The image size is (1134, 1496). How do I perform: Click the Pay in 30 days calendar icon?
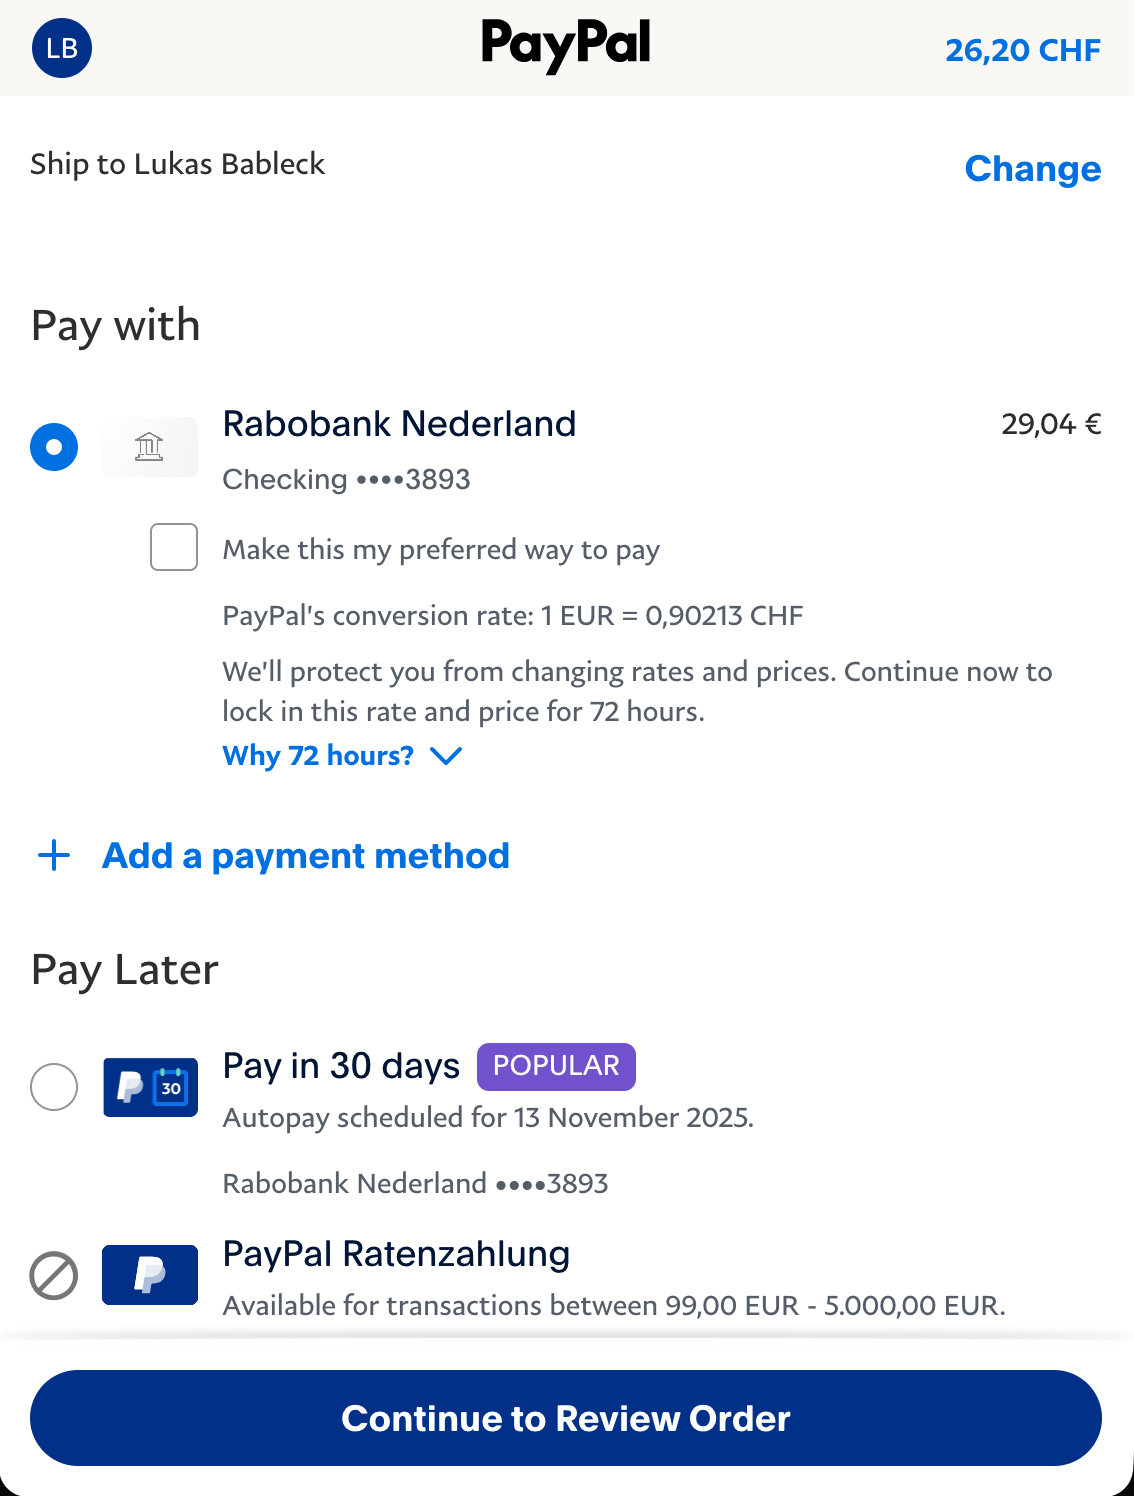tap(150, 1087)
